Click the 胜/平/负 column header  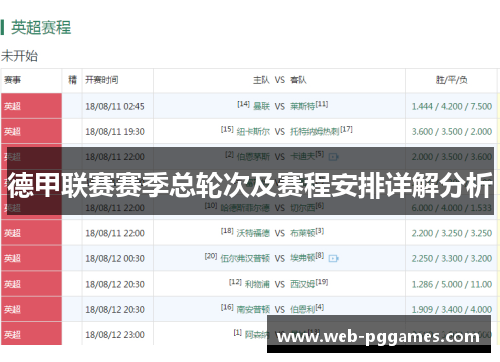tap(452, 80)
